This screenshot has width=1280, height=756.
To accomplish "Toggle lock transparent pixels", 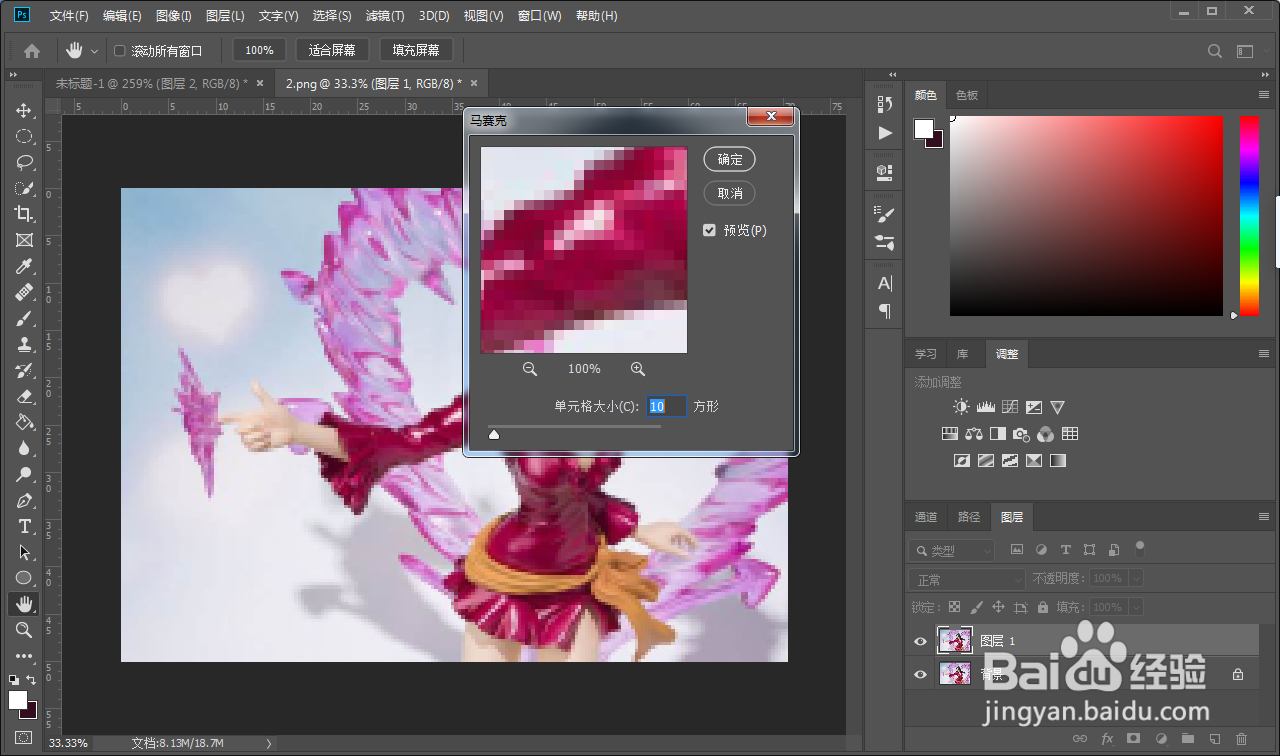I will [x=954, y=607].
